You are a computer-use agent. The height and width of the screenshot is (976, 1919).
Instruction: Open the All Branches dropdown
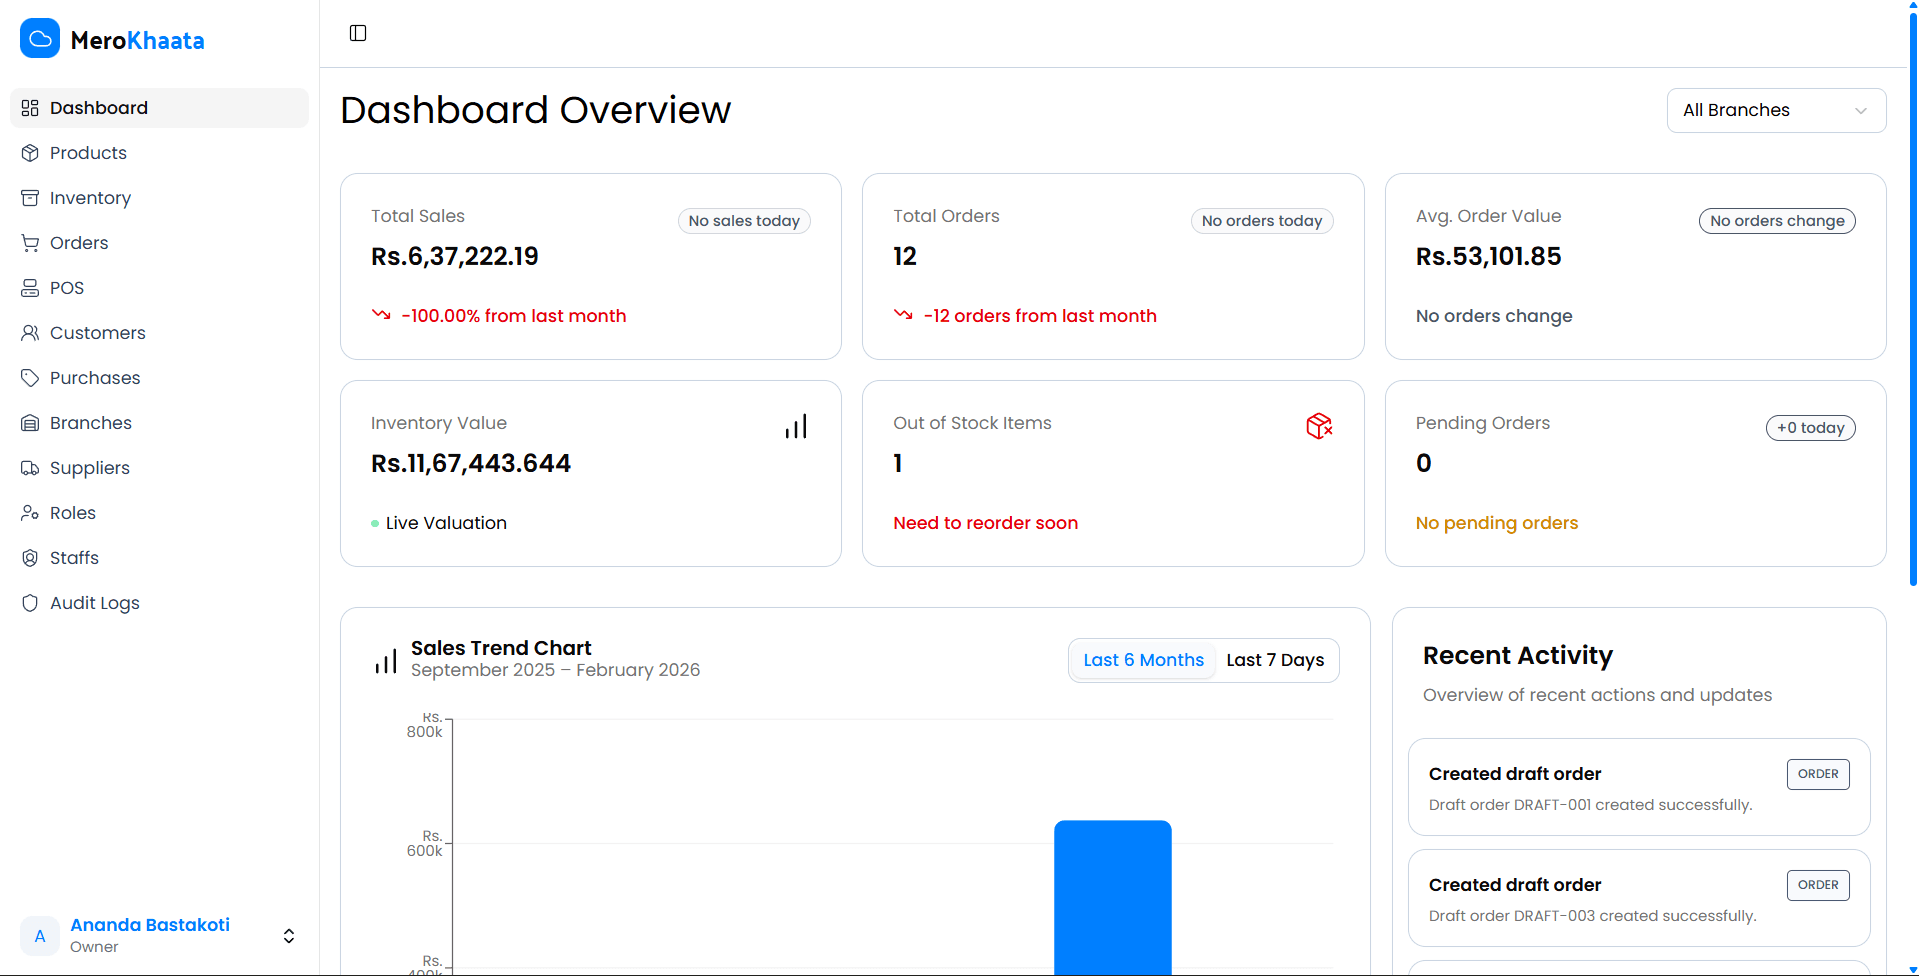tap(1775, 110)
